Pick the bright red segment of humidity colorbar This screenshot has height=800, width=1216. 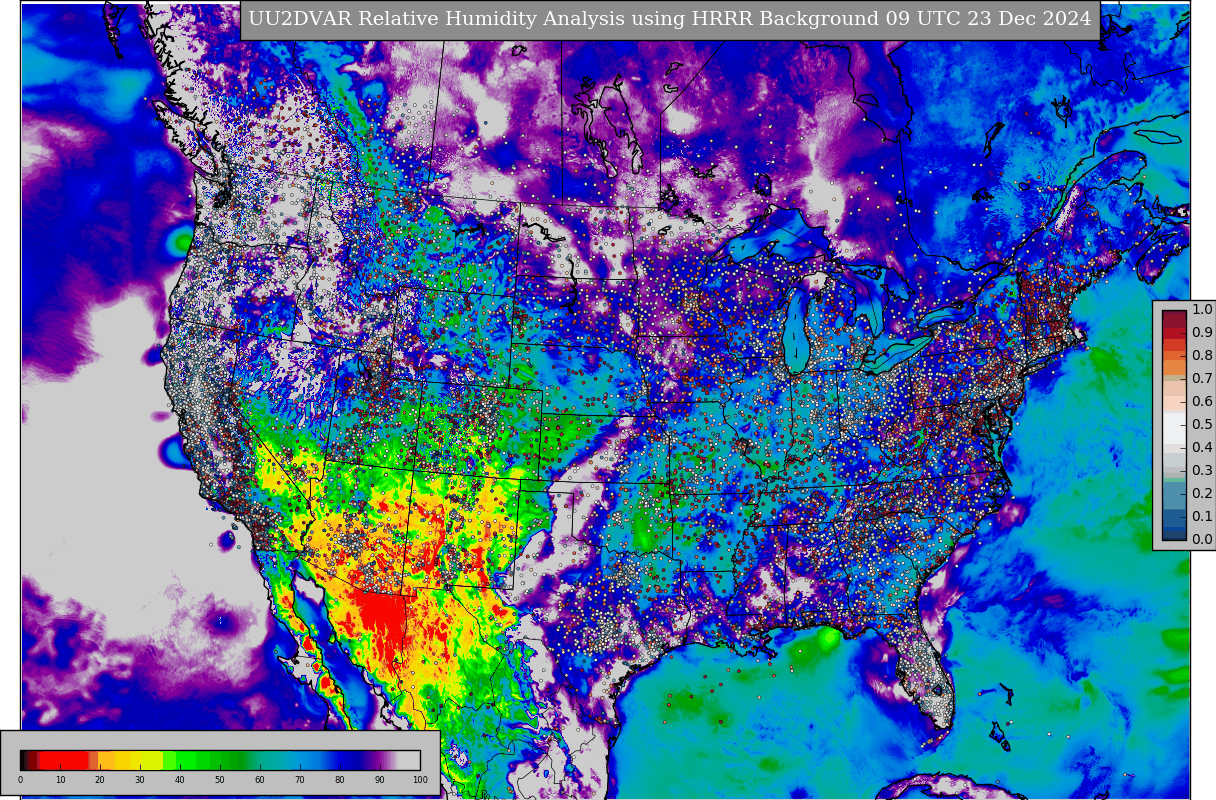[63, 760]
